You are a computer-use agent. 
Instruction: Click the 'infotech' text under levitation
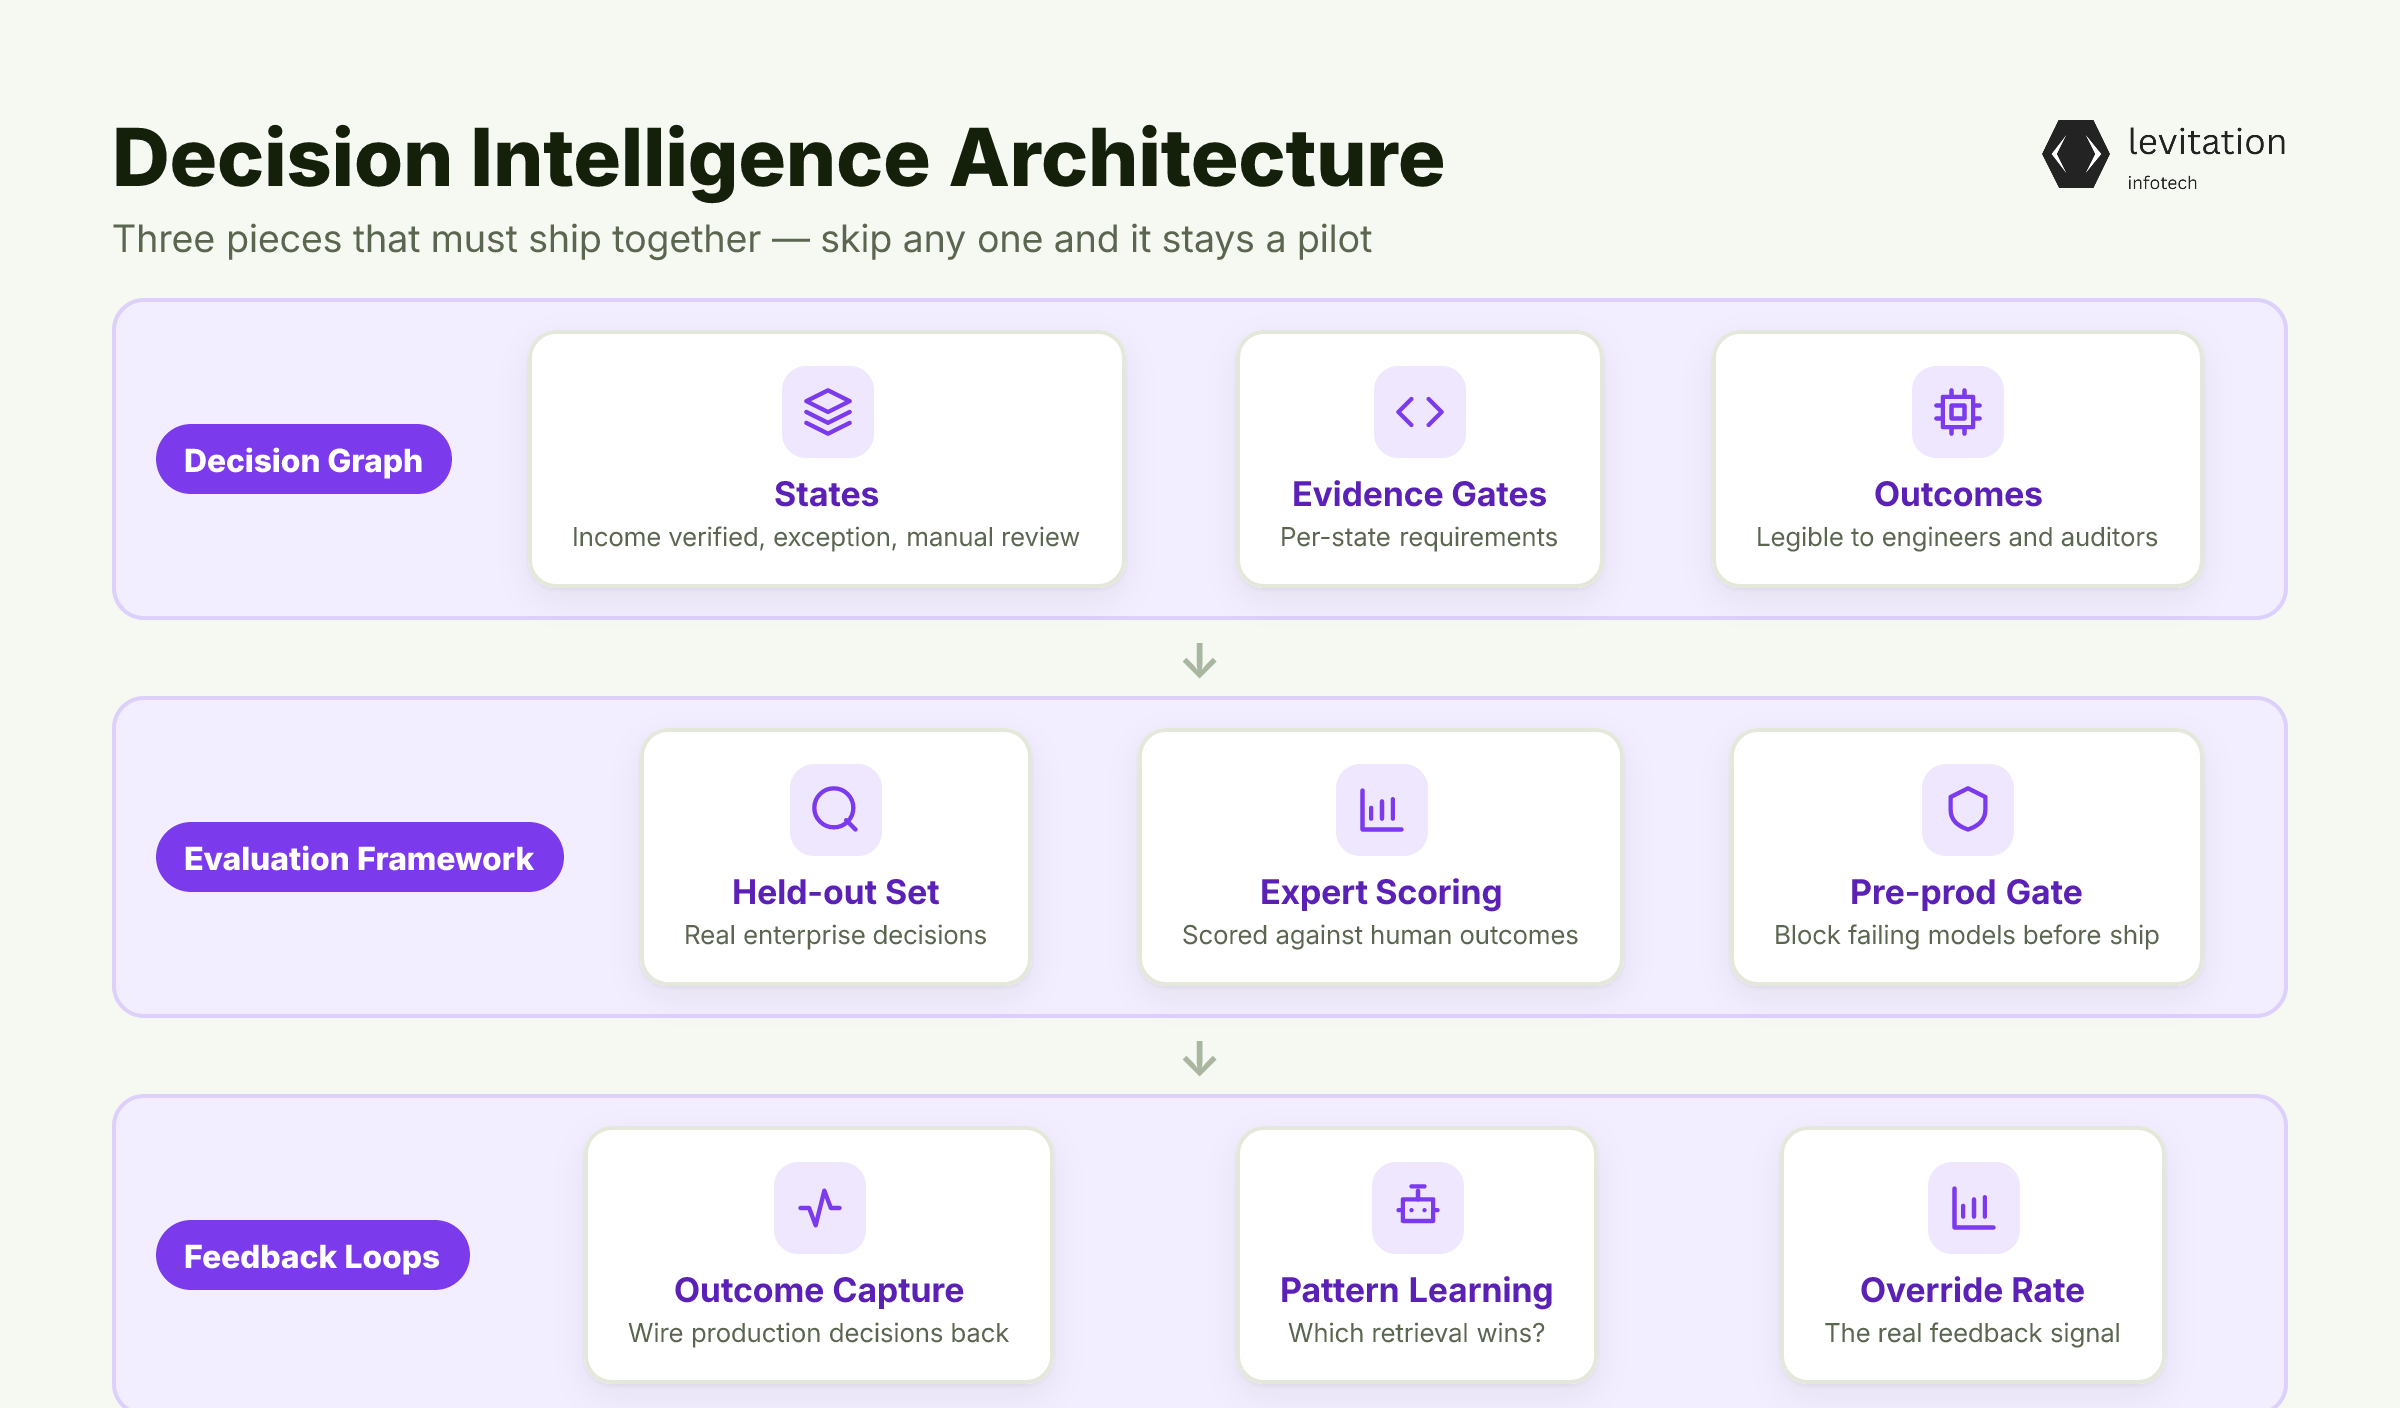[2162, 183]
